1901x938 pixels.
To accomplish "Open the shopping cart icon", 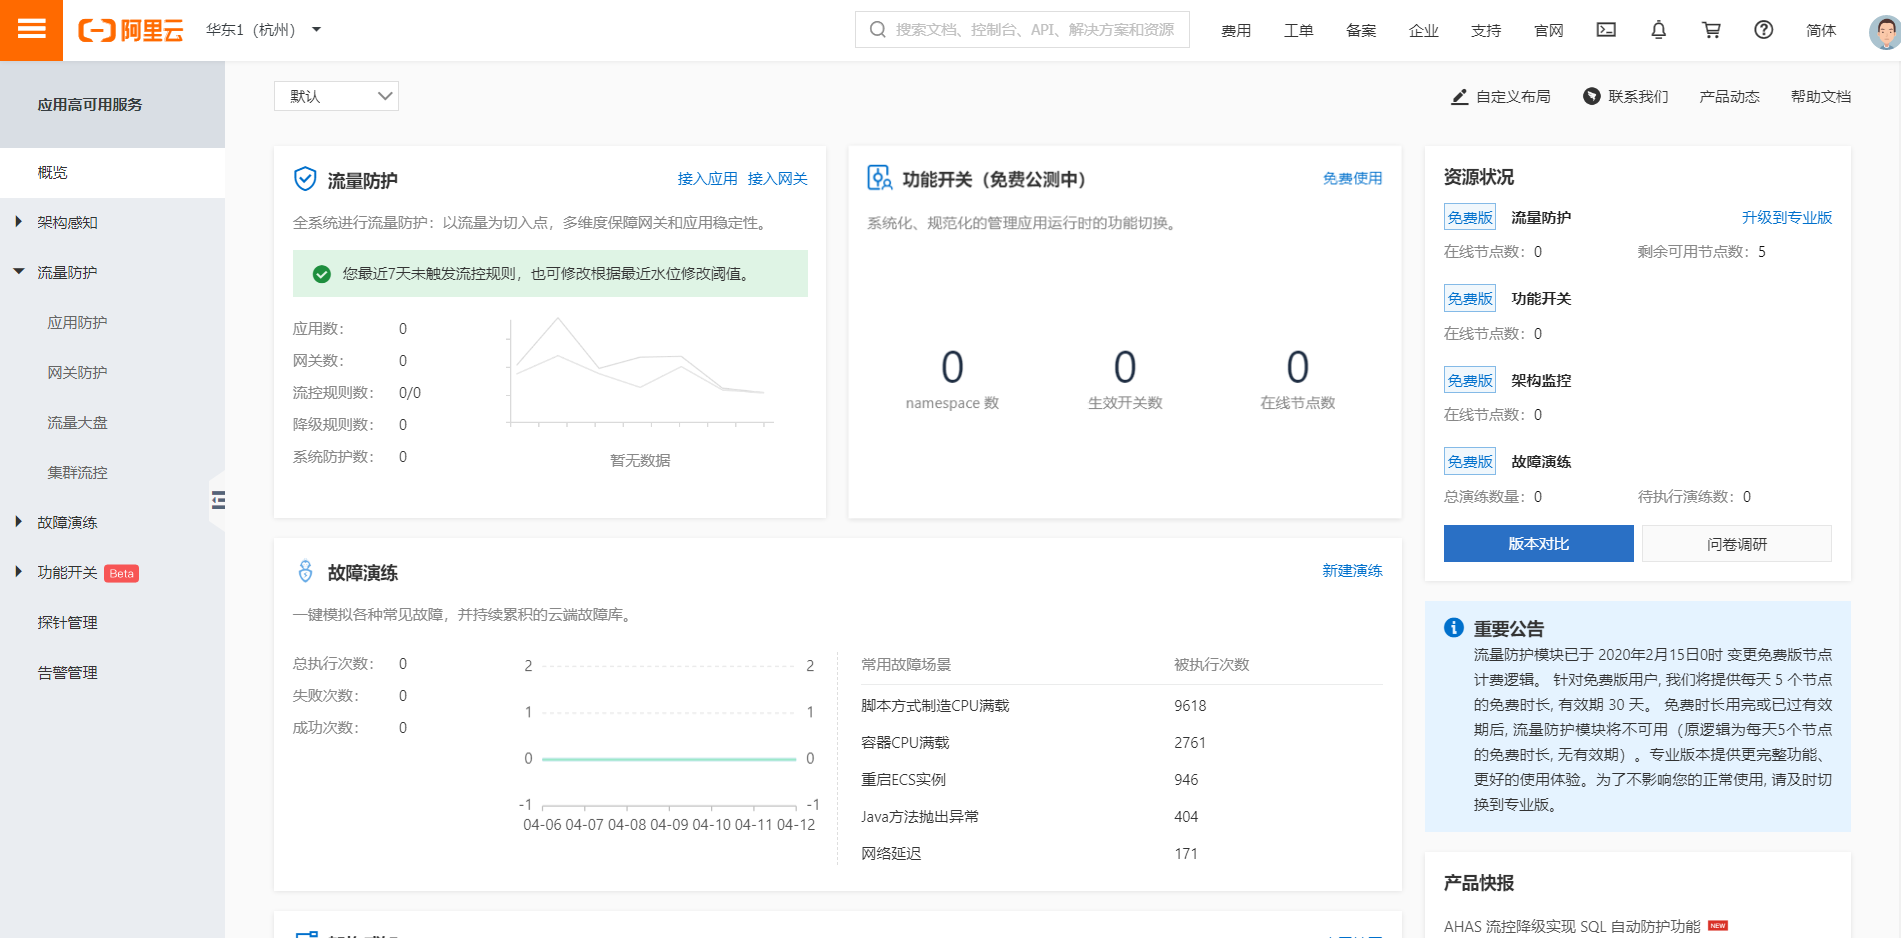I will point(1711,30).
